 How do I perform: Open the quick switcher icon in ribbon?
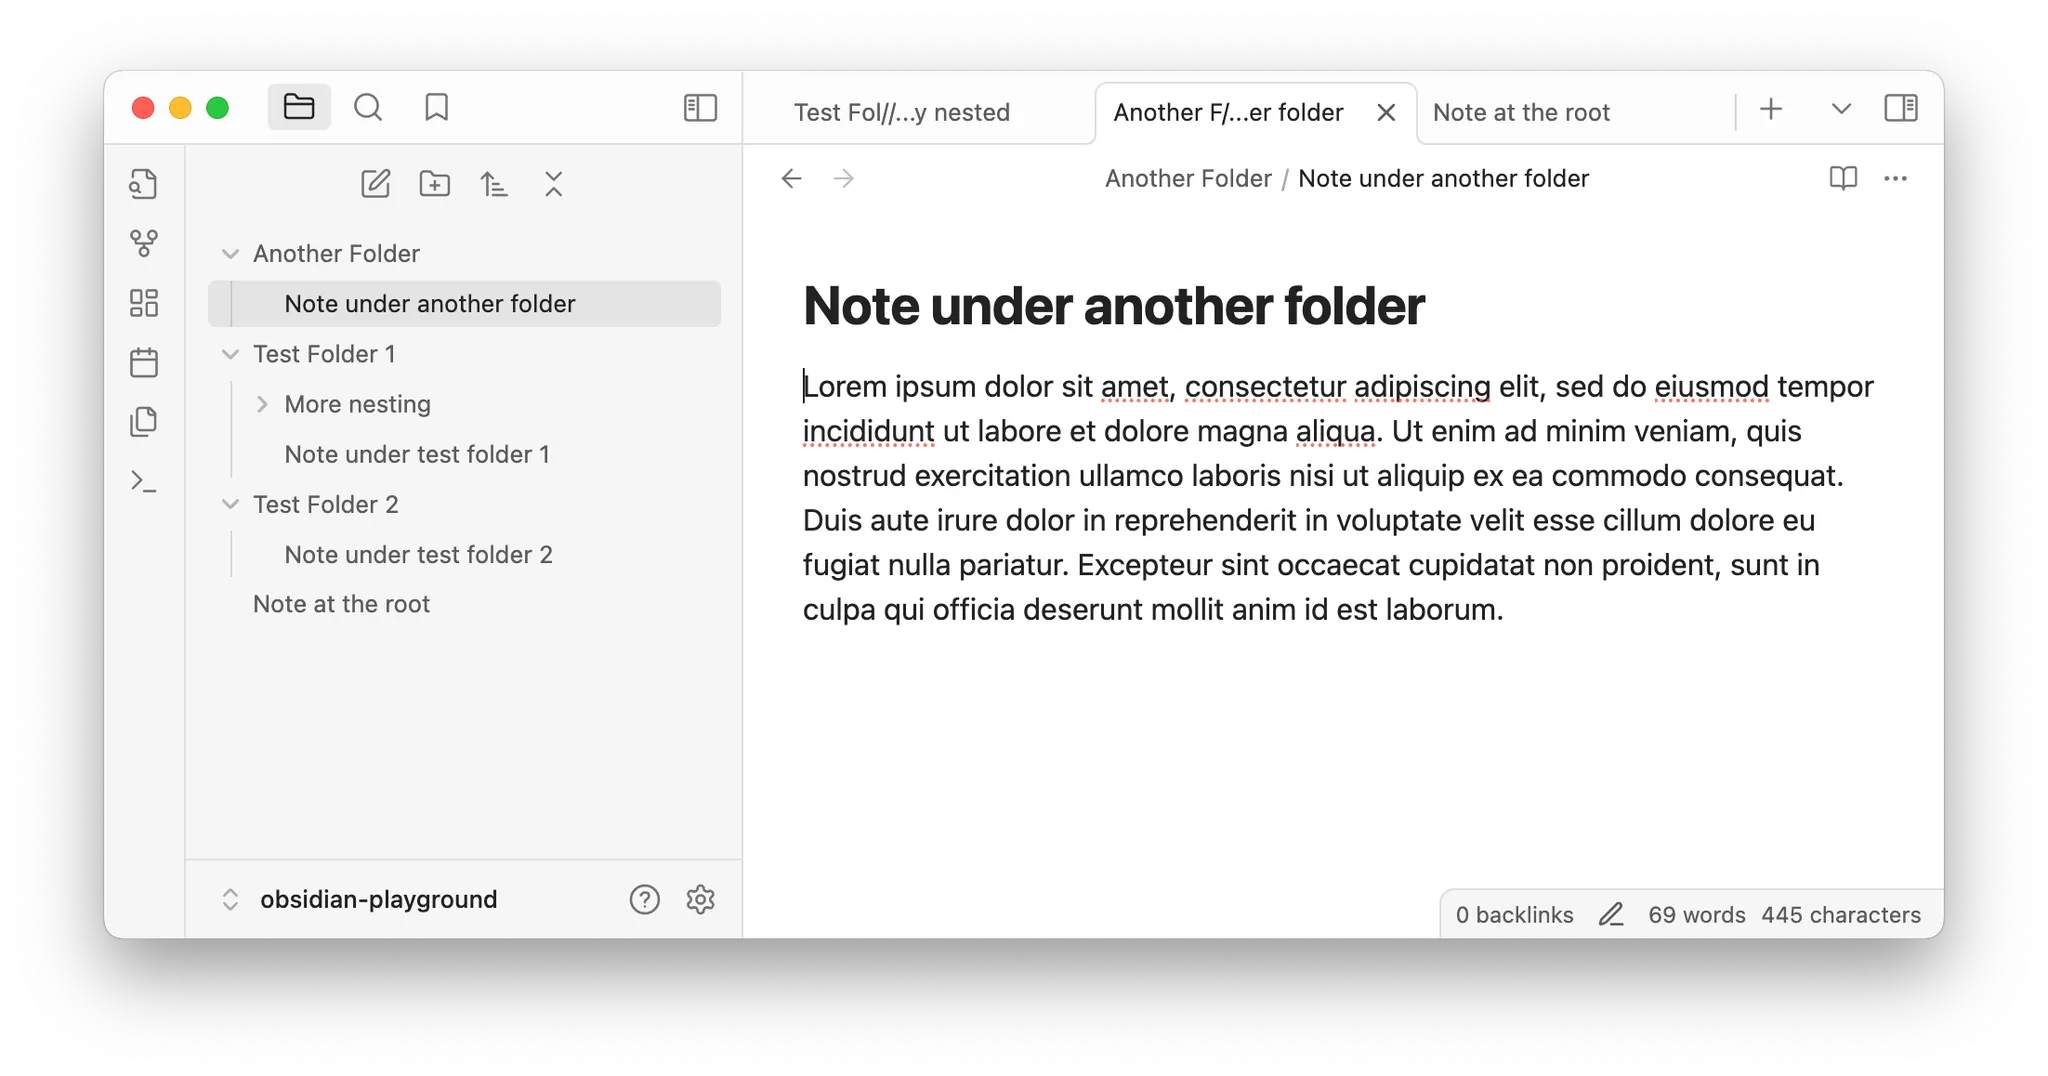tap(144, 184)
